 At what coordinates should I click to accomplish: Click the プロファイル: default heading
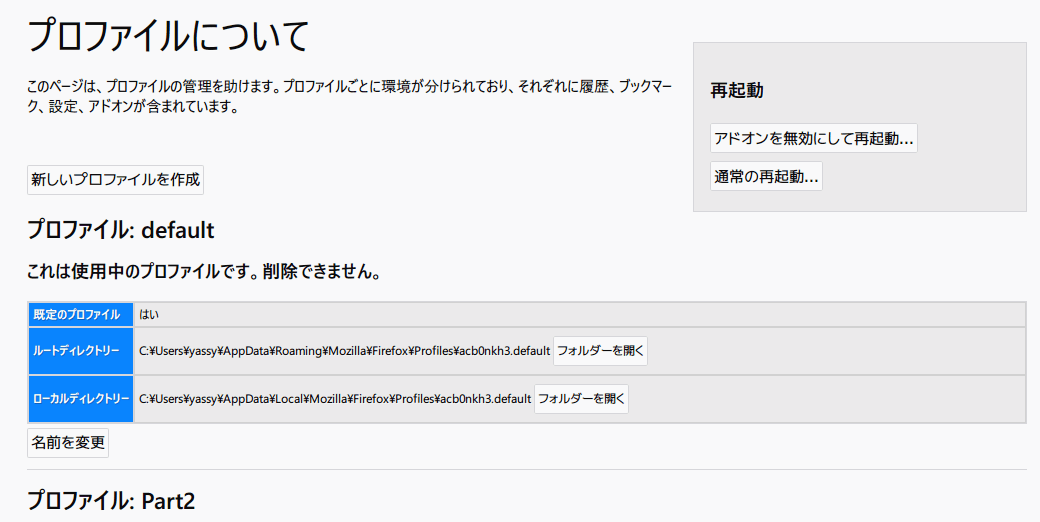tap(121, 230)
